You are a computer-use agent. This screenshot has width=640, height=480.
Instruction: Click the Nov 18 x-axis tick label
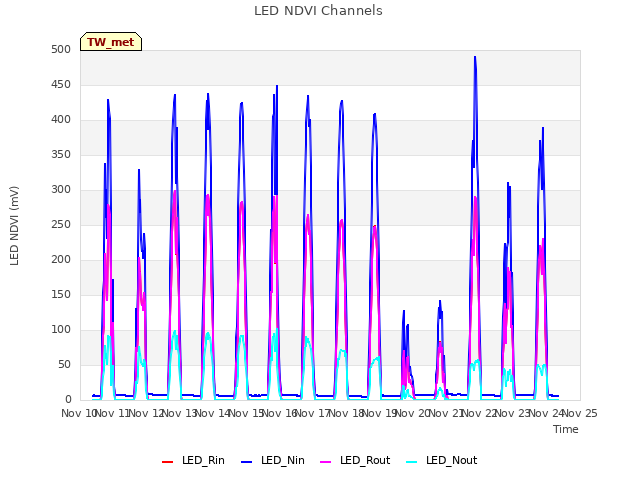(x=347, y=413)
